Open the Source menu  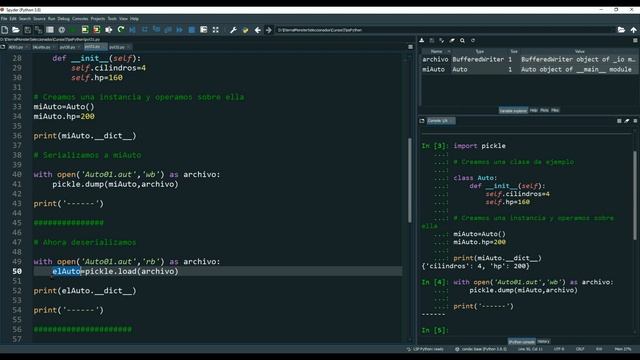pos(39,19)
